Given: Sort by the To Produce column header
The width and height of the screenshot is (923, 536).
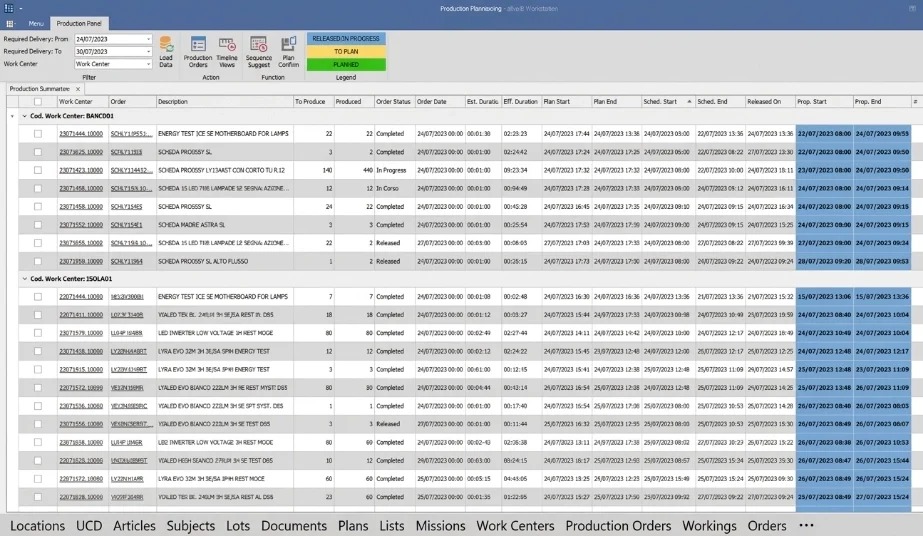Looking at the screenshot, I should pos(313,102).
